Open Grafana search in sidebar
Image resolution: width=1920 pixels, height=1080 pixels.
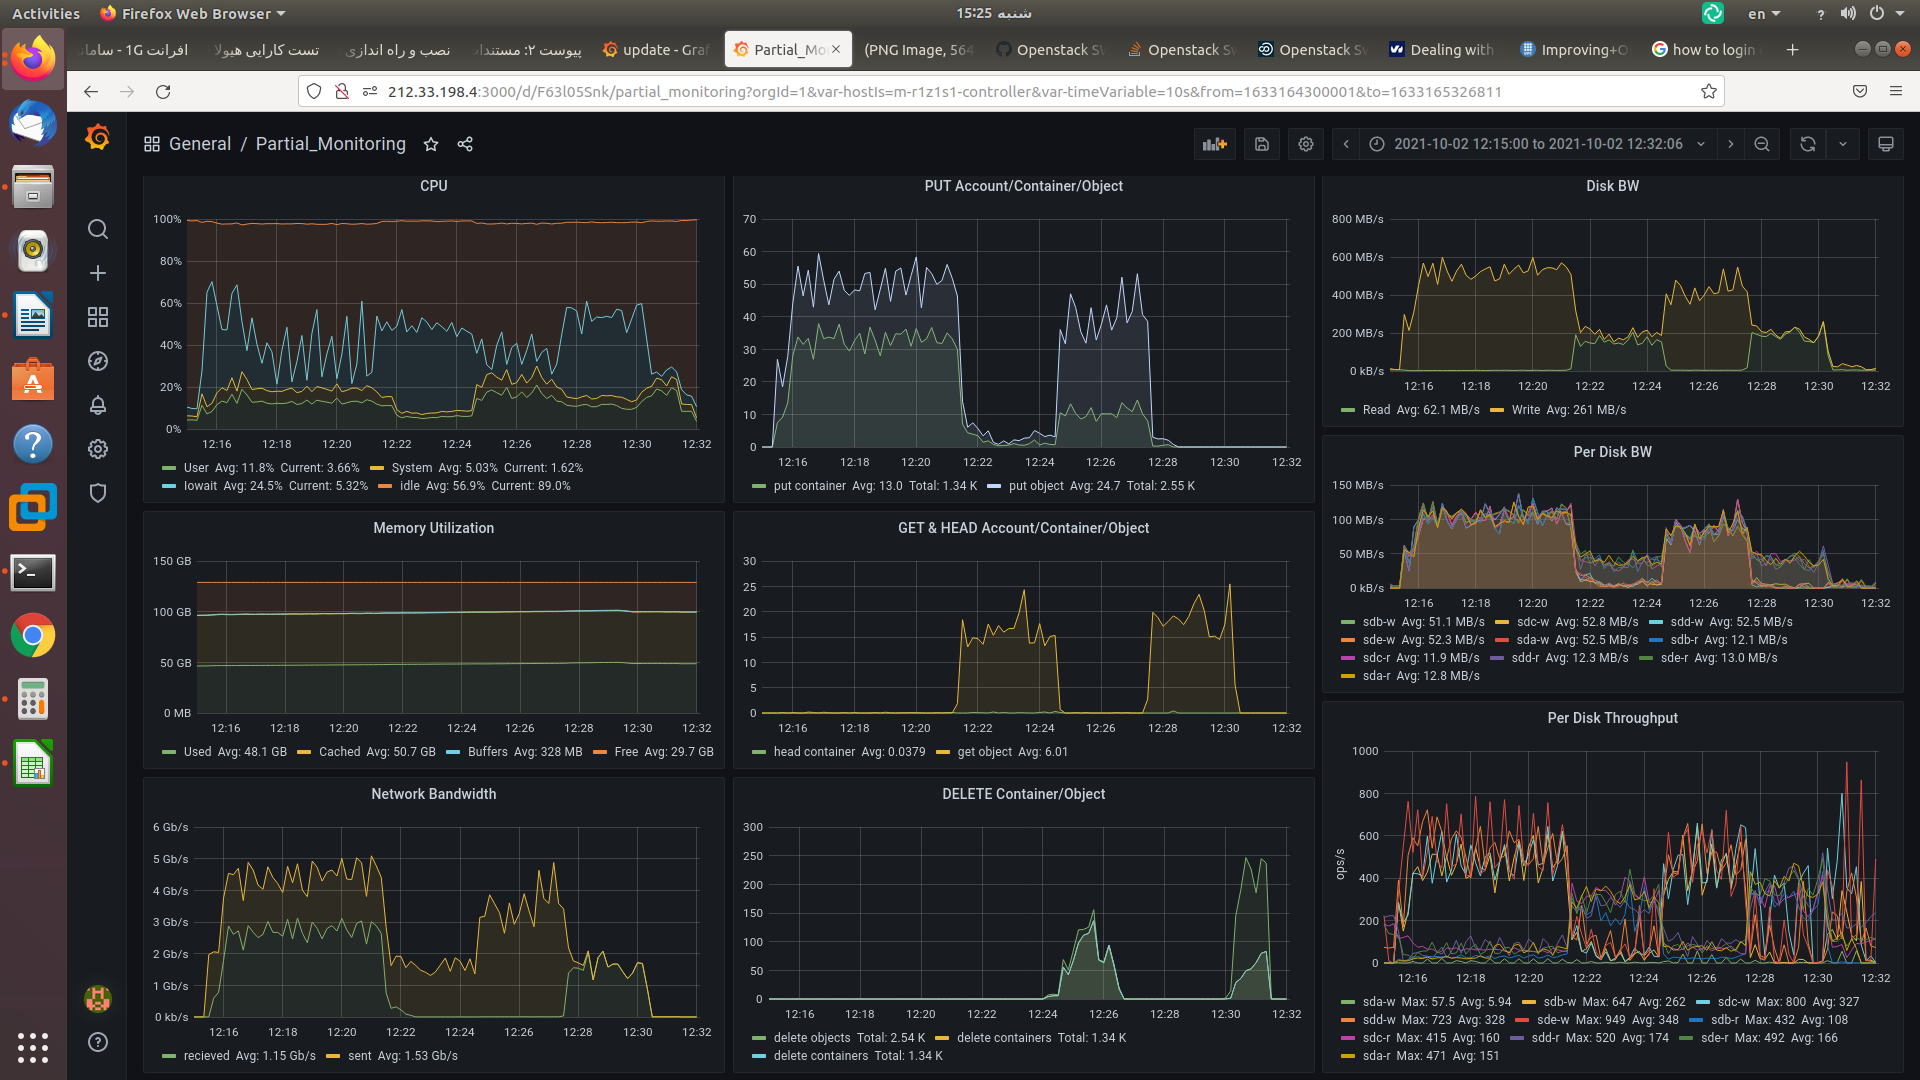[98, 229]
